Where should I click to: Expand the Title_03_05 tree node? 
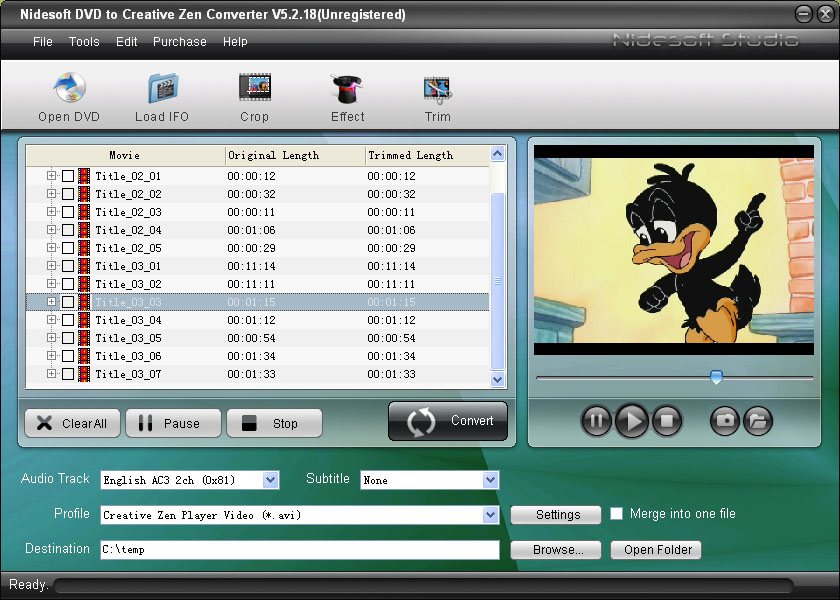(x=51, y=338)
